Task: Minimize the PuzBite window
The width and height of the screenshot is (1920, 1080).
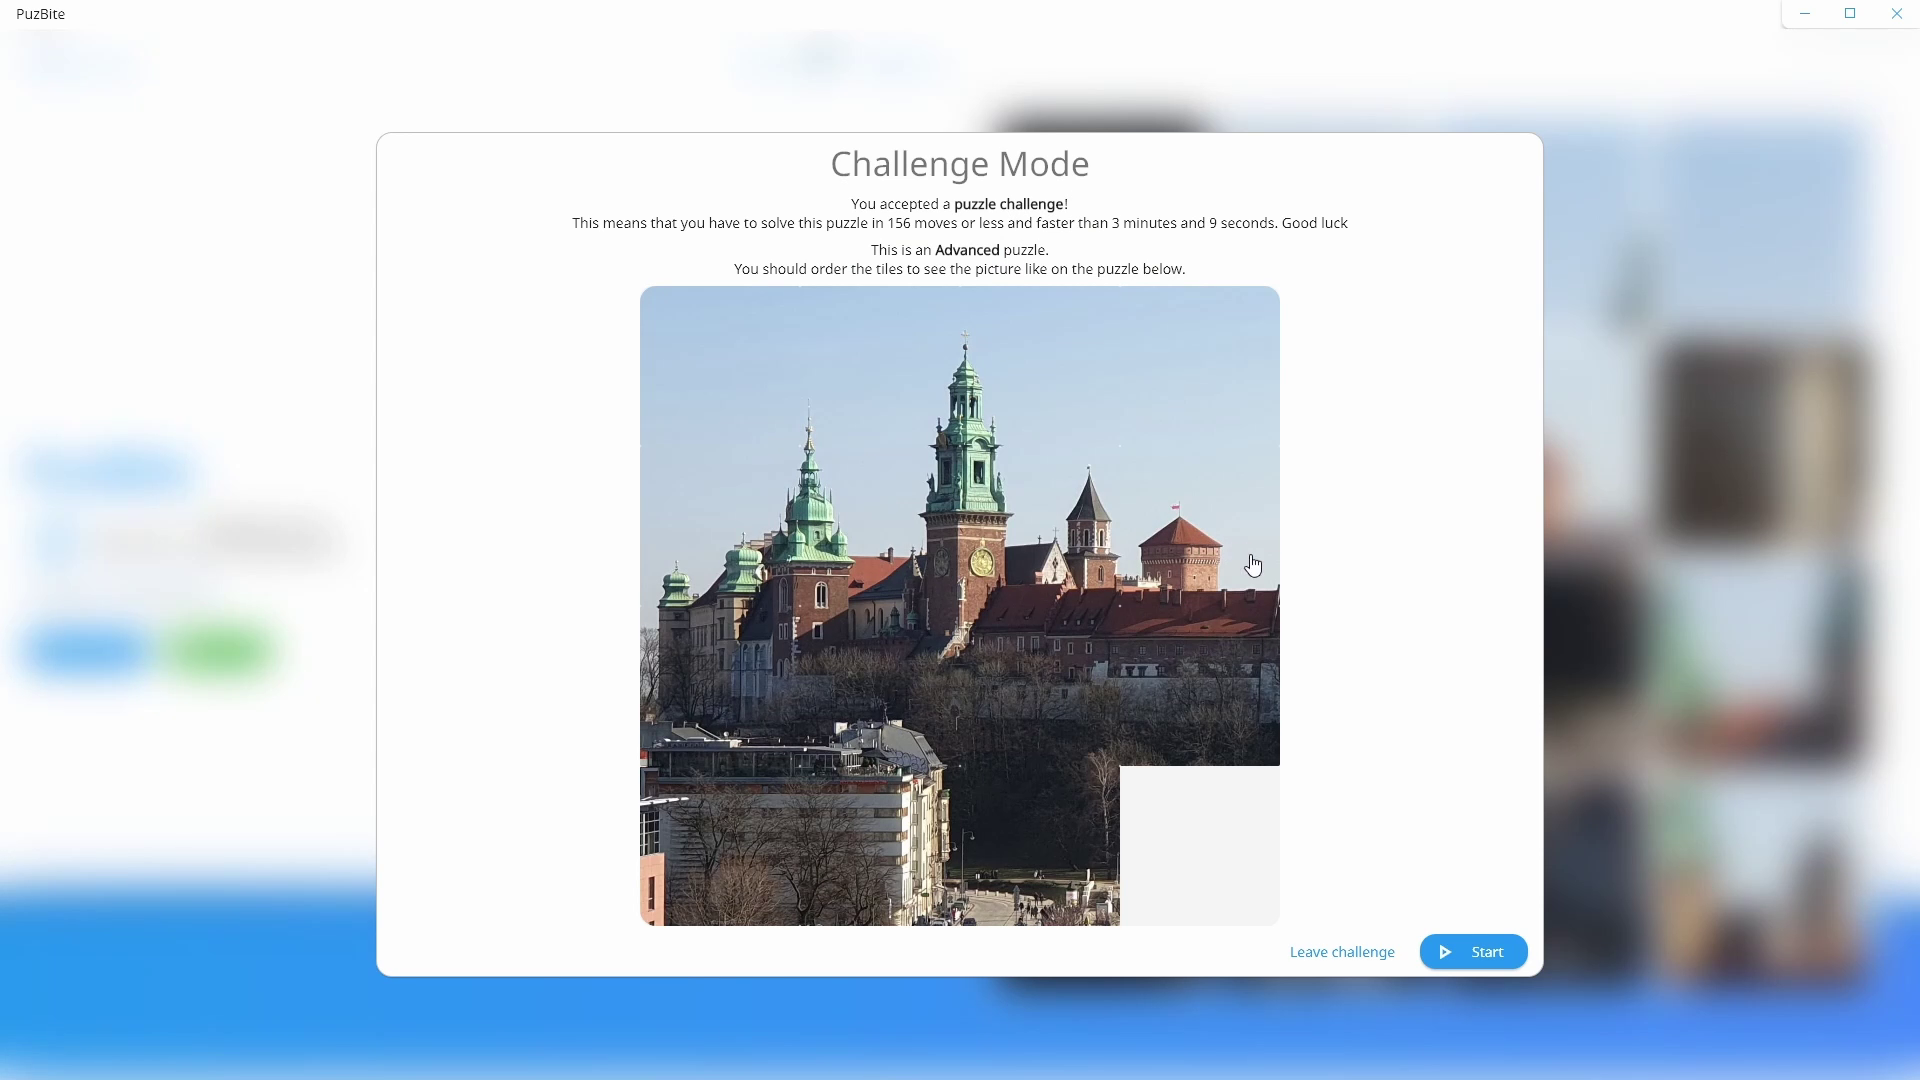Action: 1805,14
